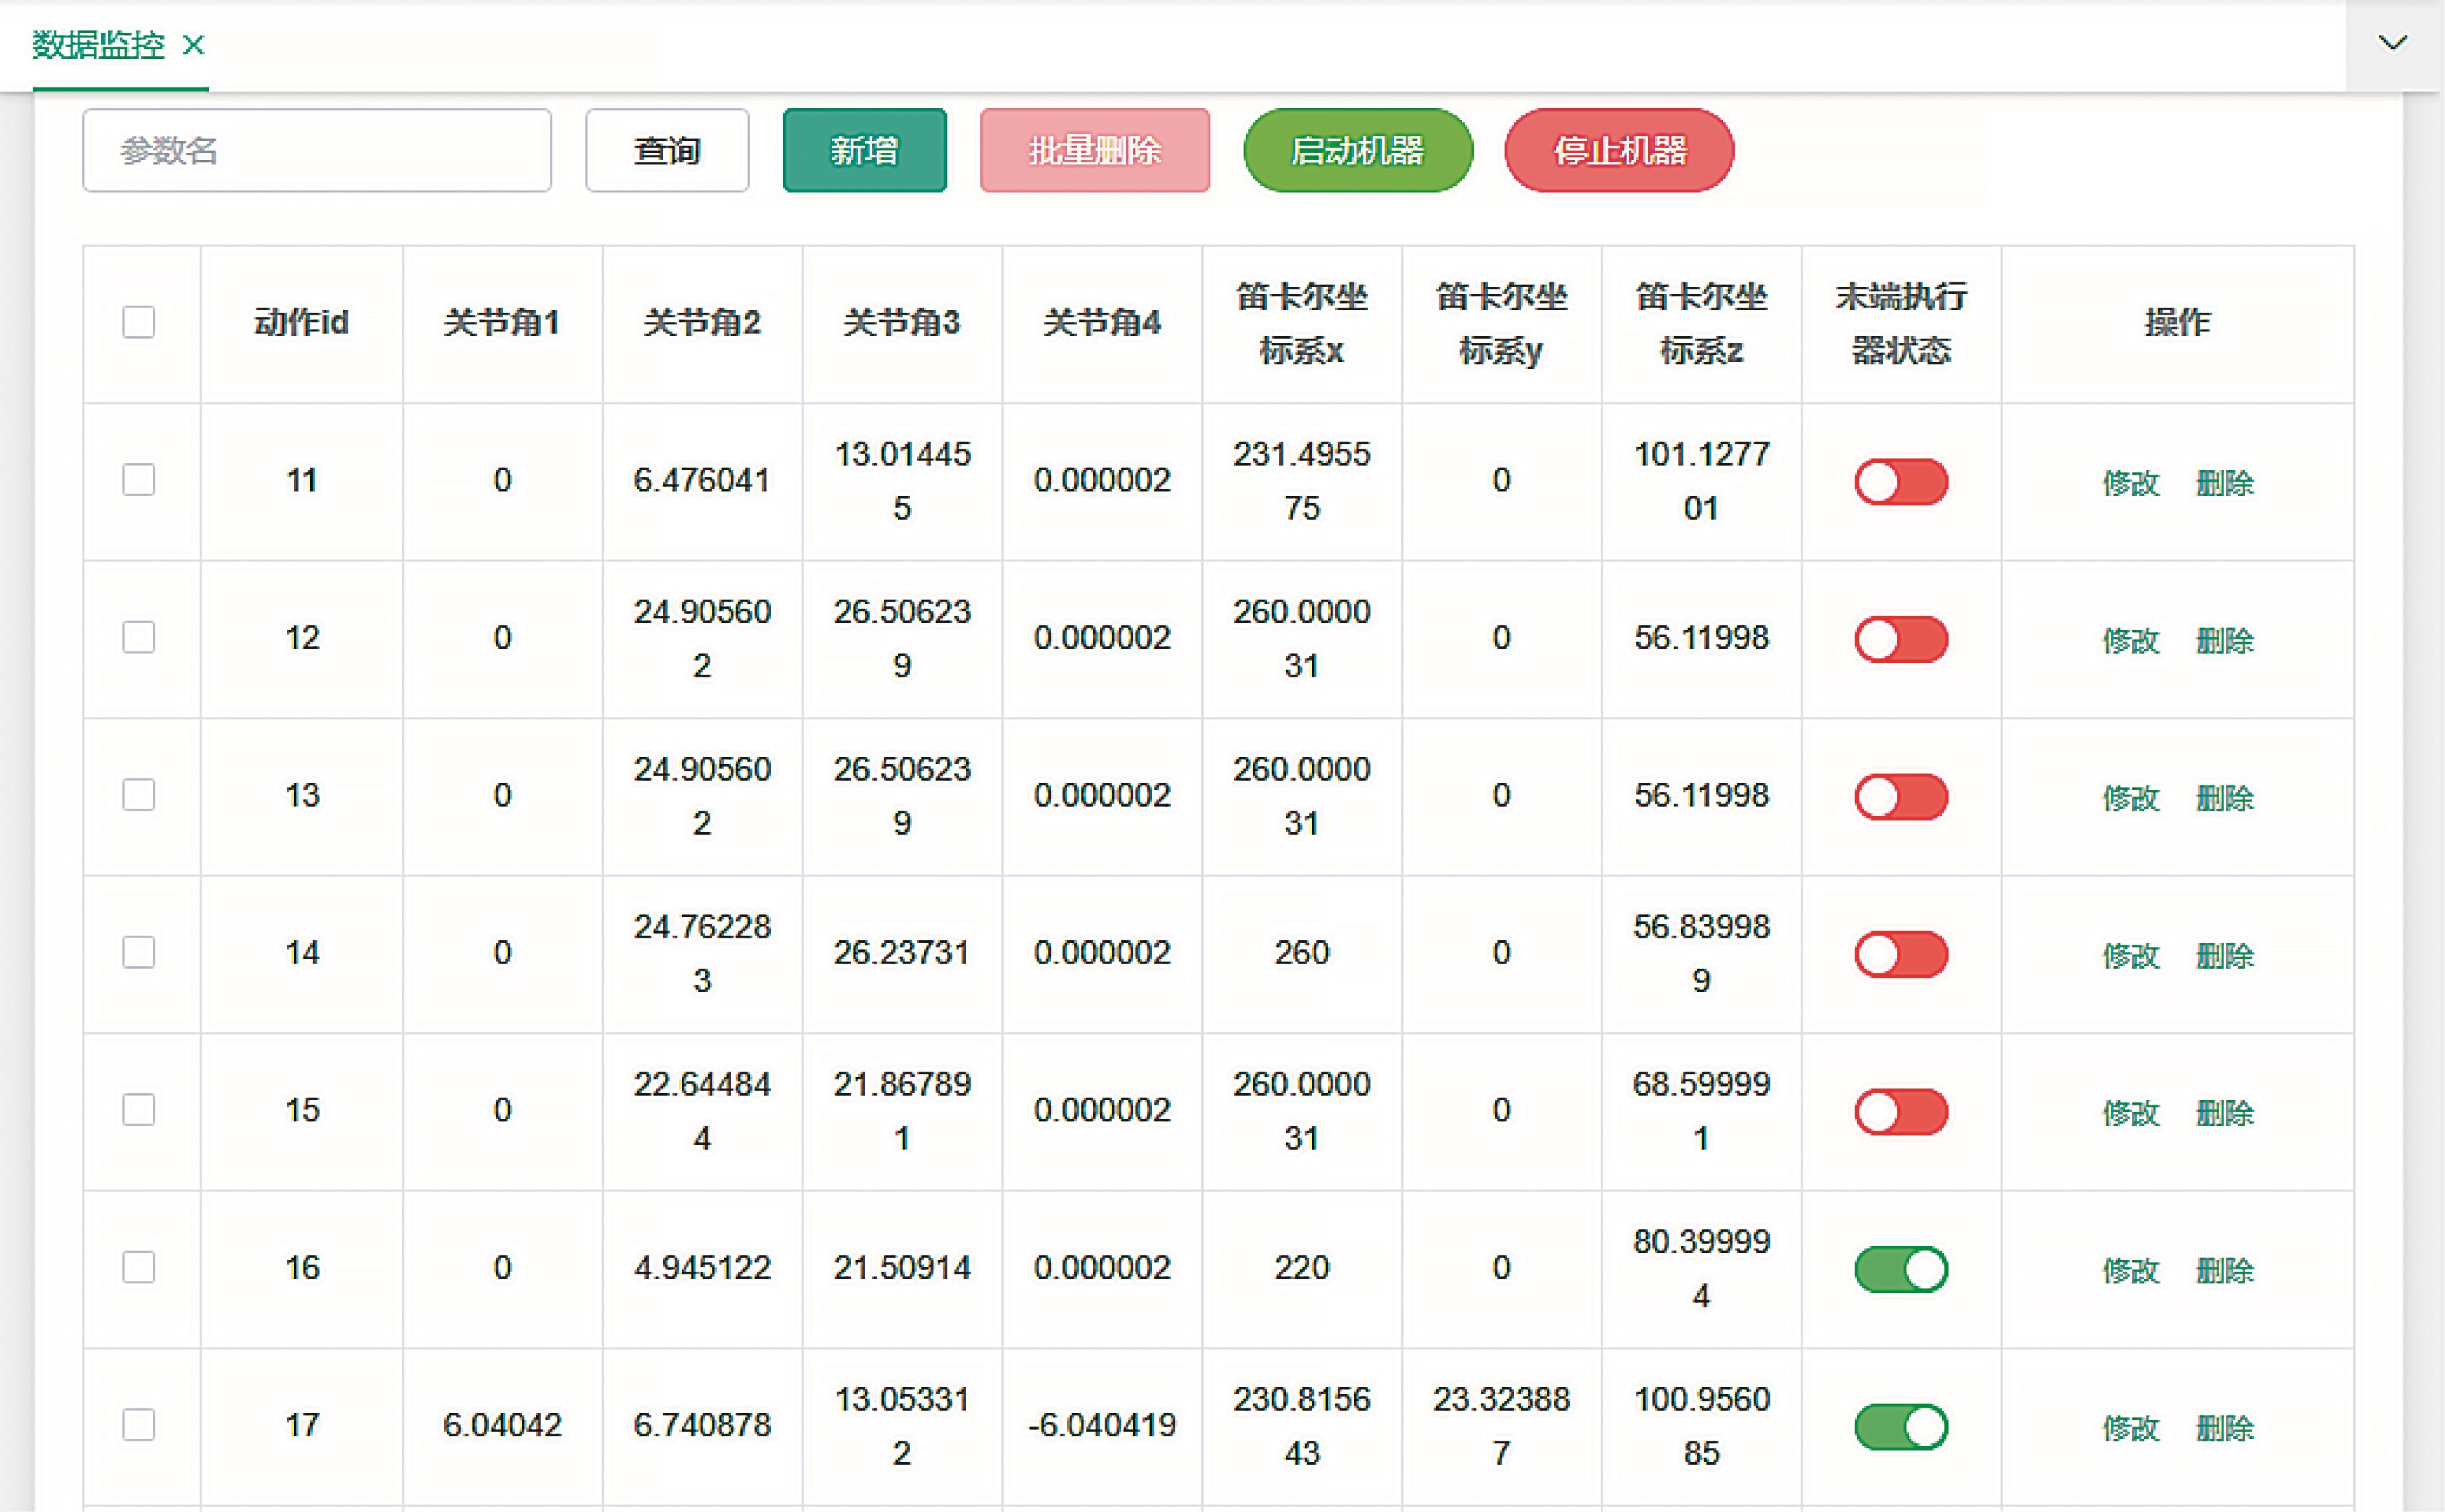This screenshot has width=2445, height=1512.
Task: Click cell value 220 in row 16
Action: (x=1302, y=1267)
